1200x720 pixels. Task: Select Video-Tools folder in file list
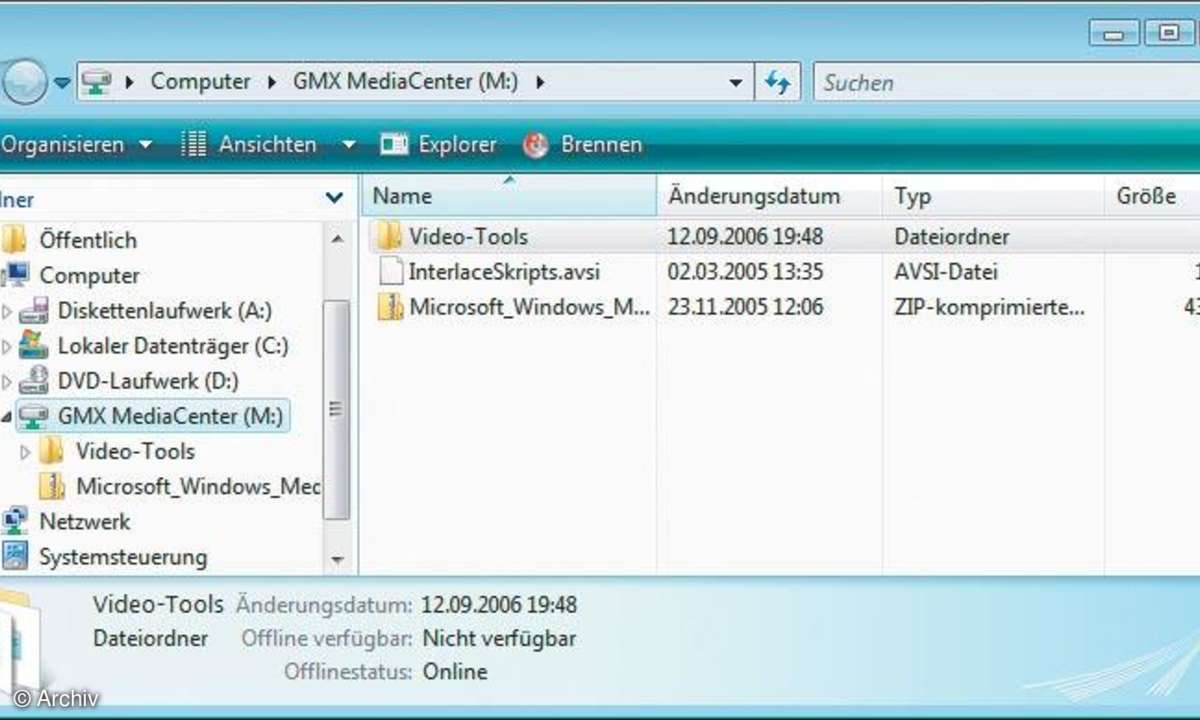[x=468, y=237]
